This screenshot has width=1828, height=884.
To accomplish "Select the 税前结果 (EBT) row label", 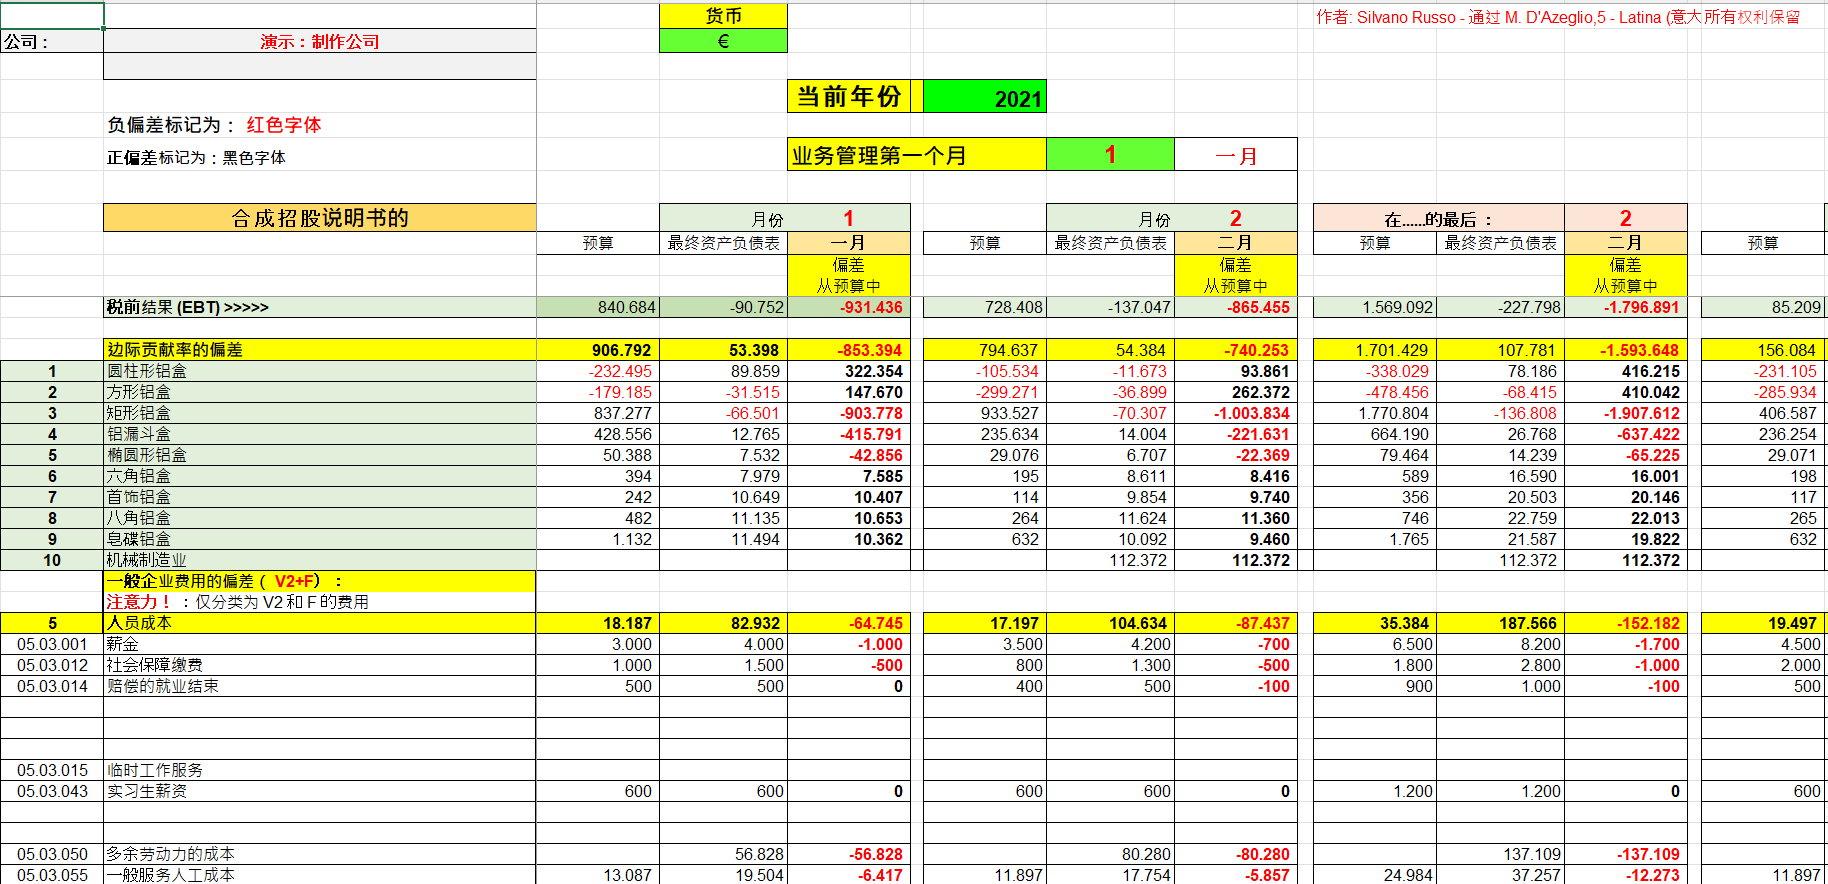I will click(x=320, y=307).
